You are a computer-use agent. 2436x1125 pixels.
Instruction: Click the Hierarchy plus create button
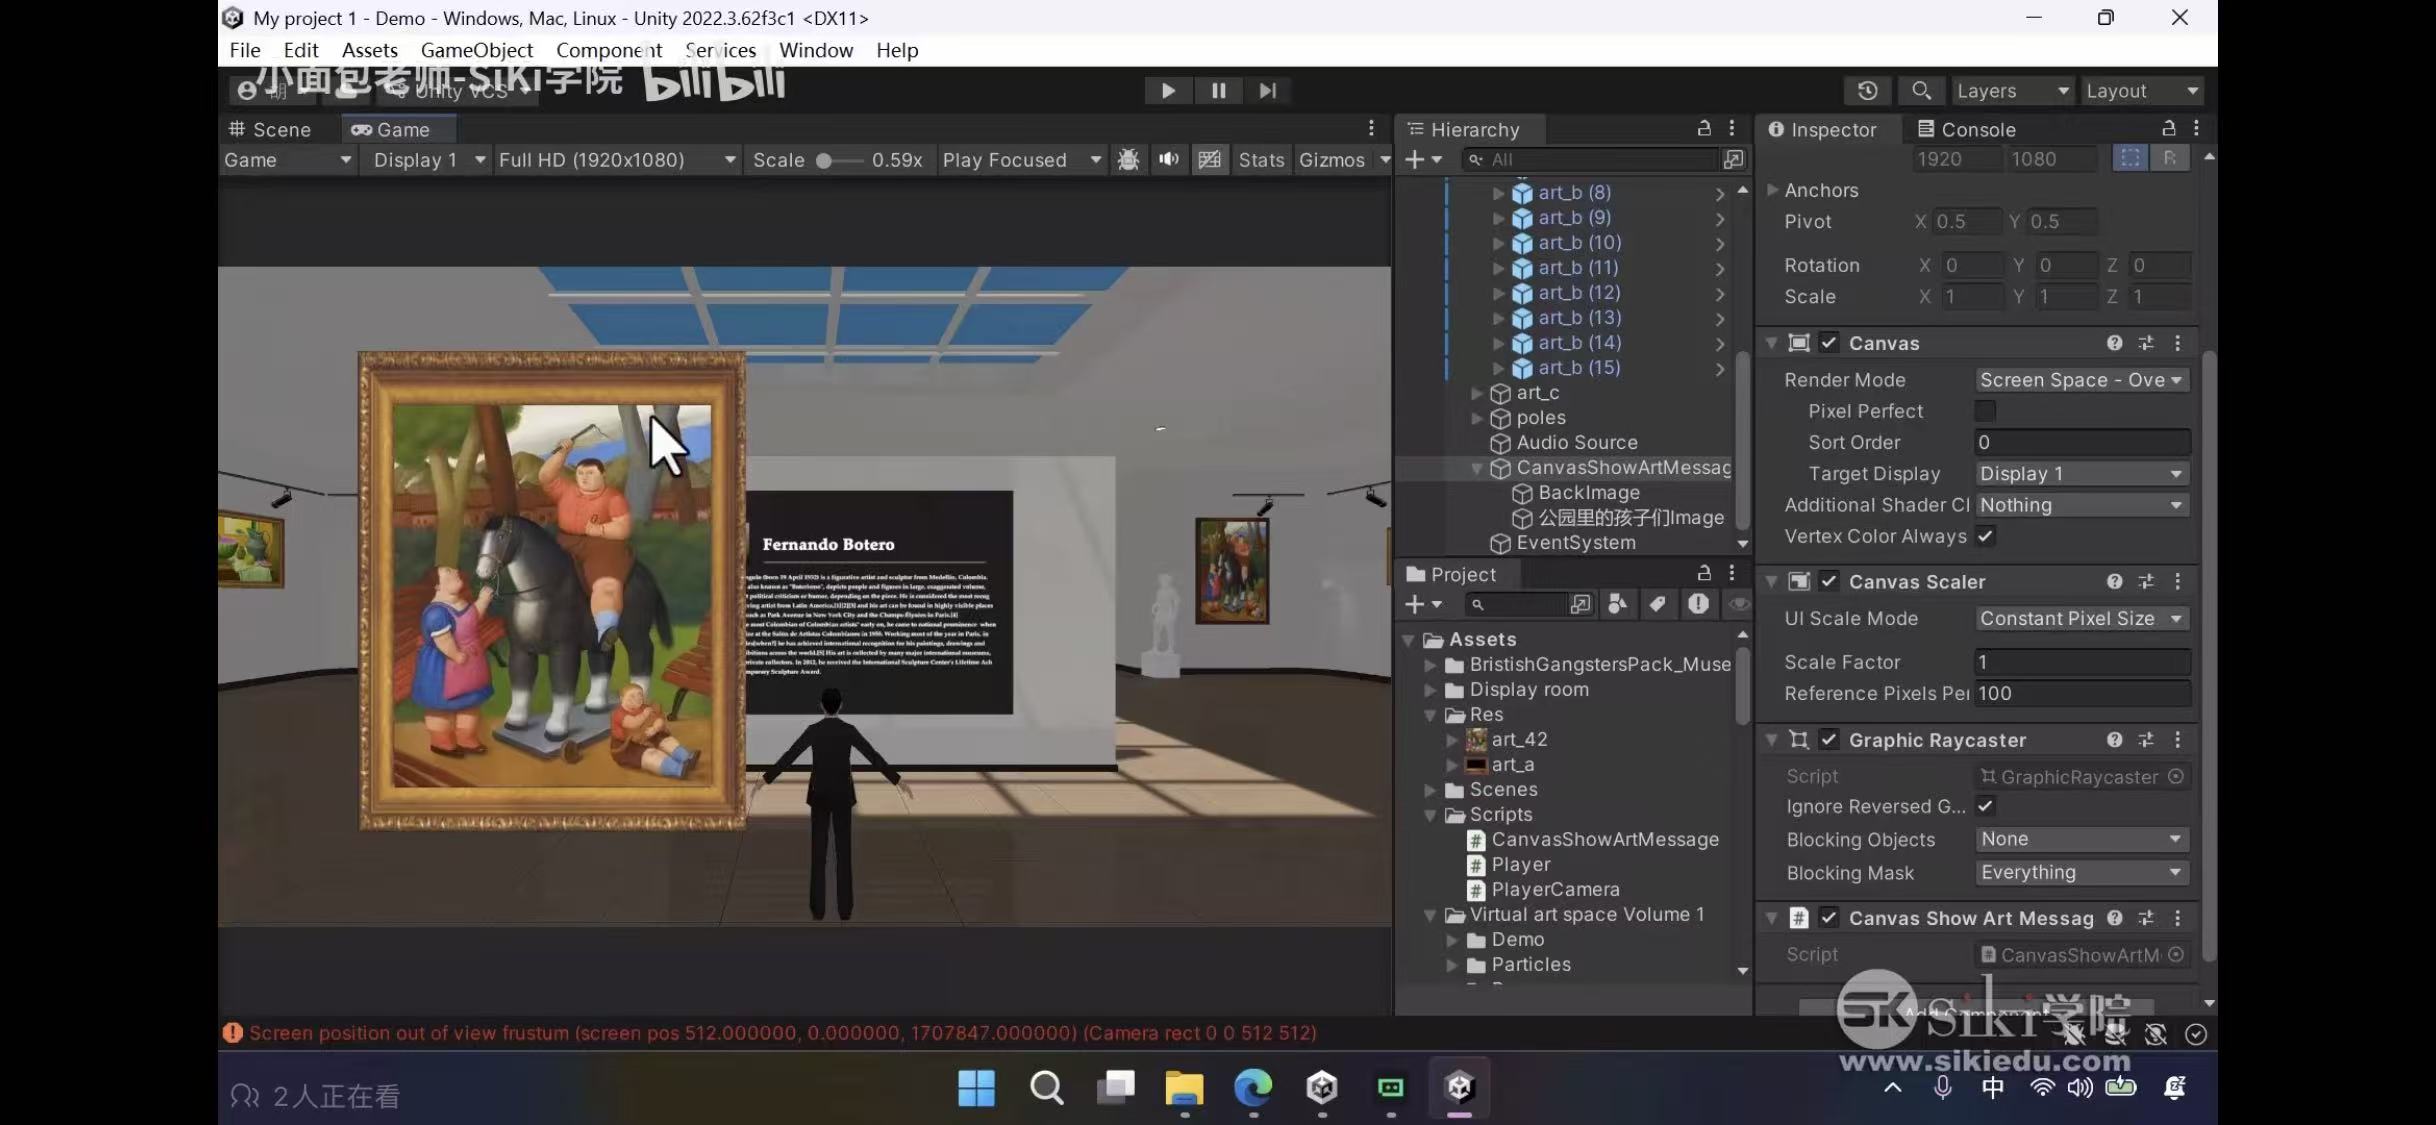1414,160
